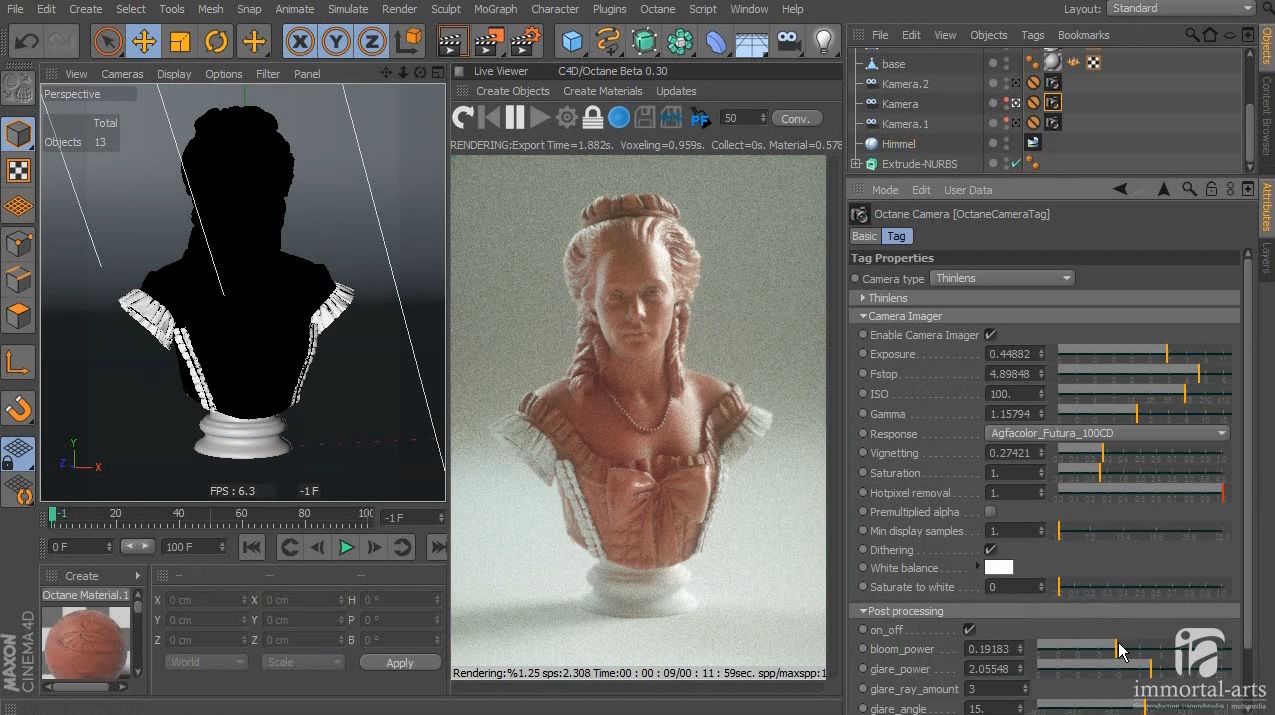Open the Camera type dropdown
This screenshot has height=715, width=1275.
[x=1002, y=278]
